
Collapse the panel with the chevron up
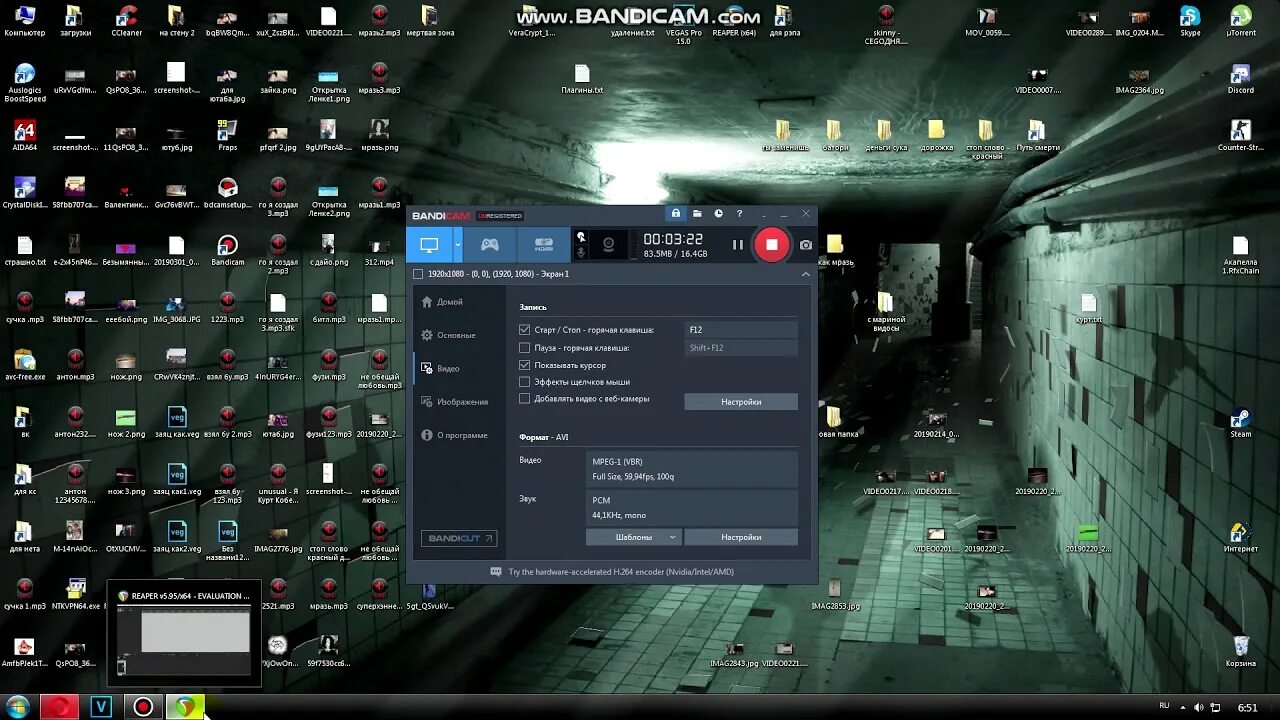[x=806, y=274]
